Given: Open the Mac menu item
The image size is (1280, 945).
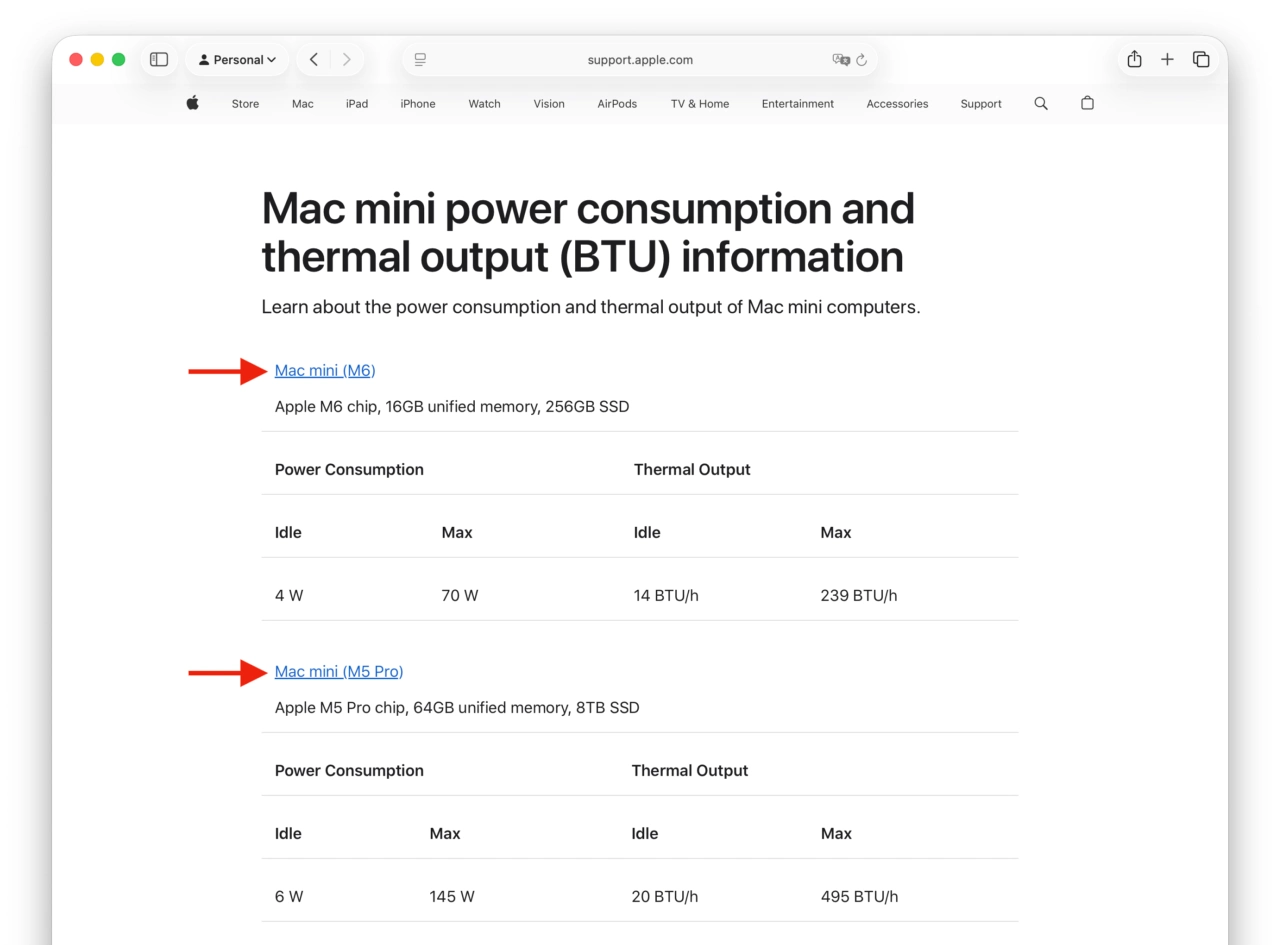Looking at the screenshot, I should click(303, 104).
